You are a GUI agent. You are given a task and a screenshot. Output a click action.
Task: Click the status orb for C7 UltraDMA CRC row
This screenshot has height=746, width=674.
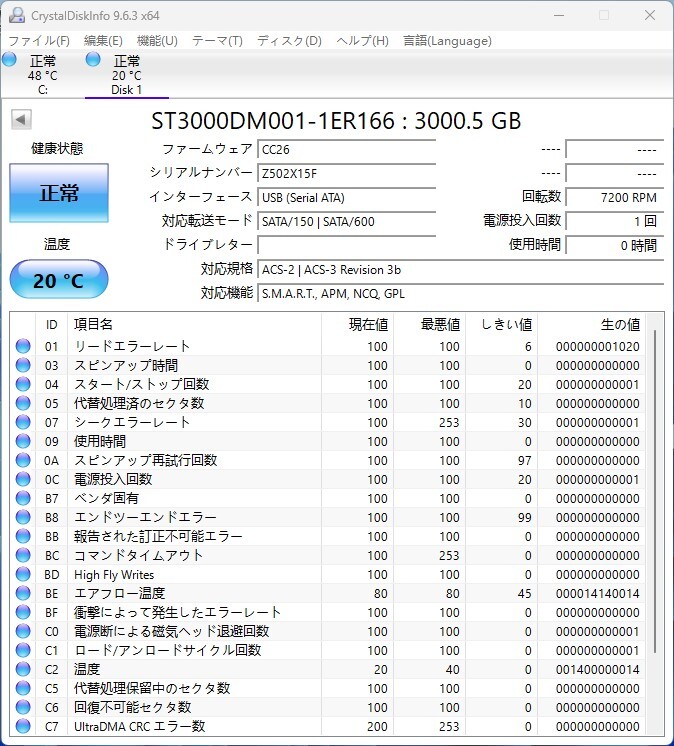(x=23, y=726)
